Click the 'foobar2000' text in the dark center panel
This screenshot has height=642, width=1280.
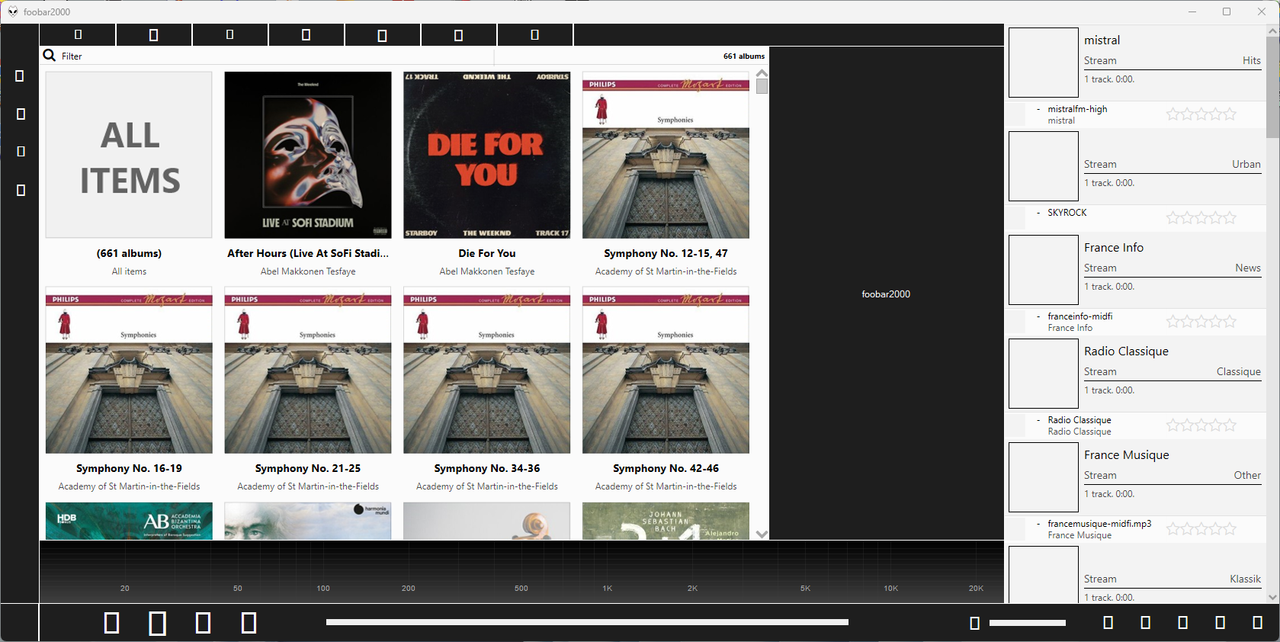886,294
